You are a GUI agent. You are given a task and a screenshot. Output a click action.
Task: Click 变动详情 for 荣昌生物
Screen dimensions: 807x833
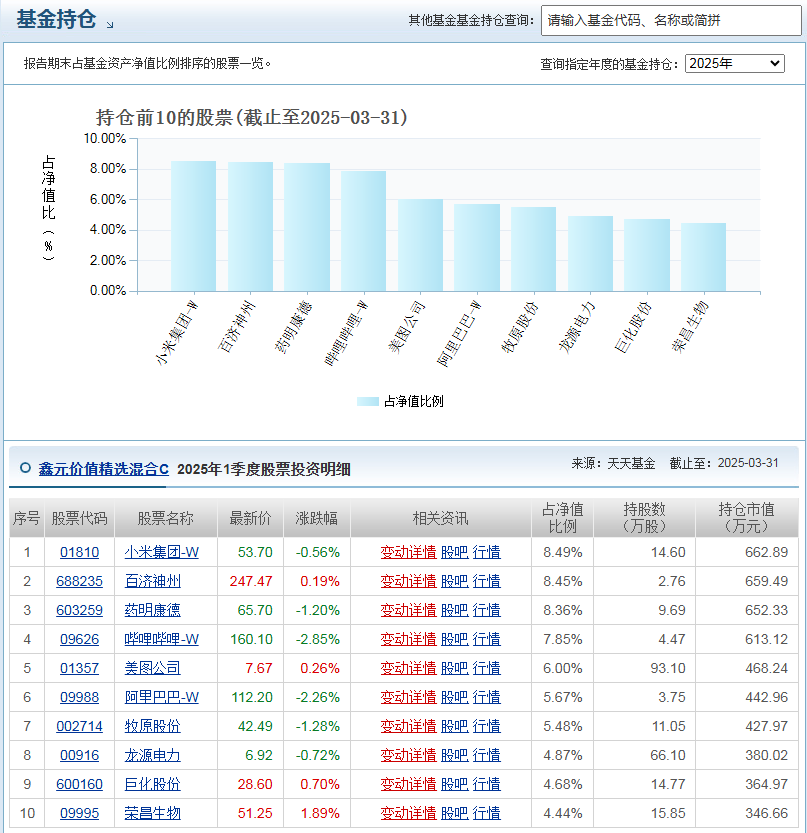(408, 813)
